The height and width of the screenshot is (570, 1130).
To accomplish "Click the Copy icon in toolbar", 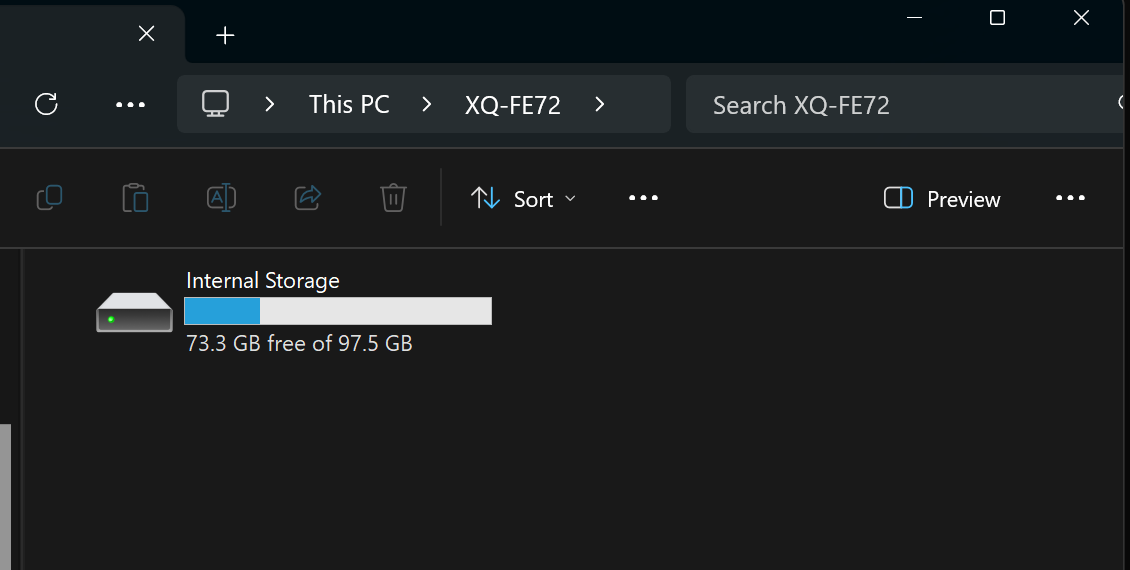I will (x=49, y=197).
